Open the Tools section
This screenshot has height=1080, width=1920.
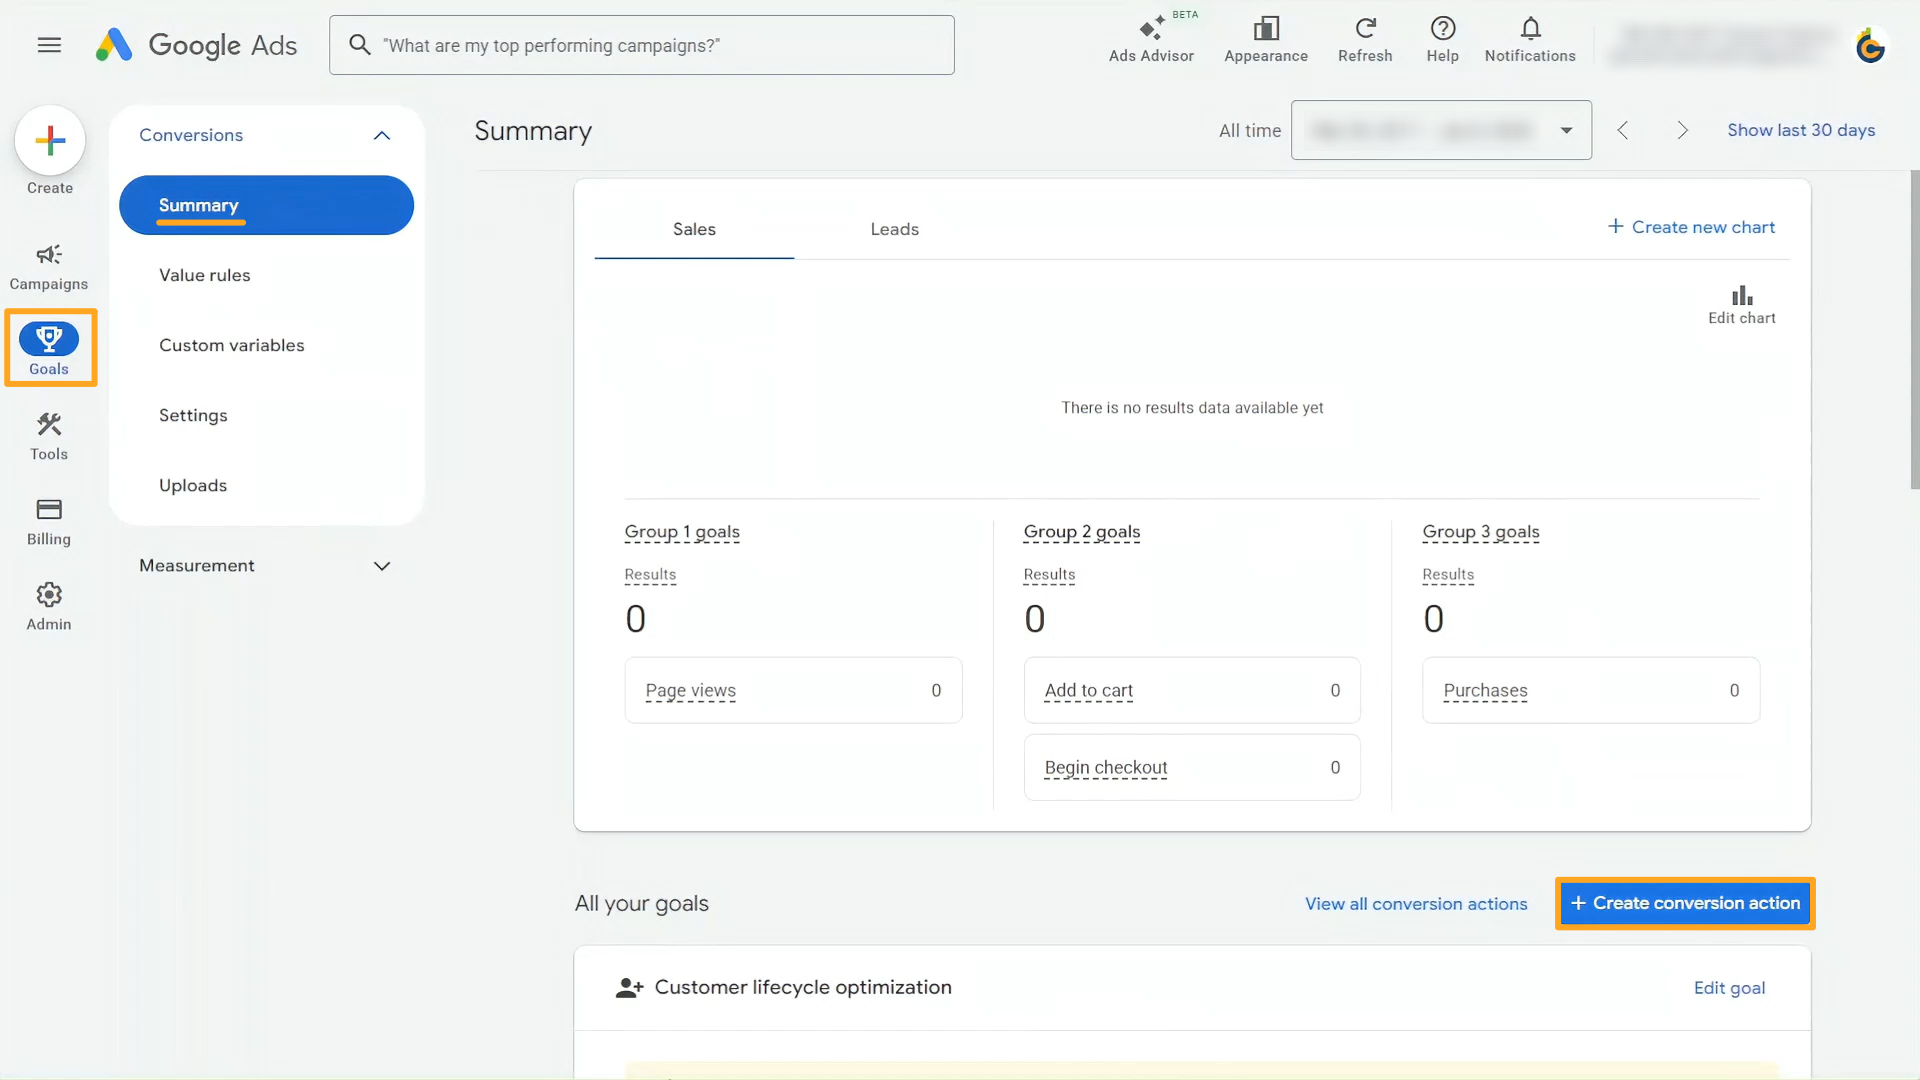pyautogui.click(x=49, y=437)
